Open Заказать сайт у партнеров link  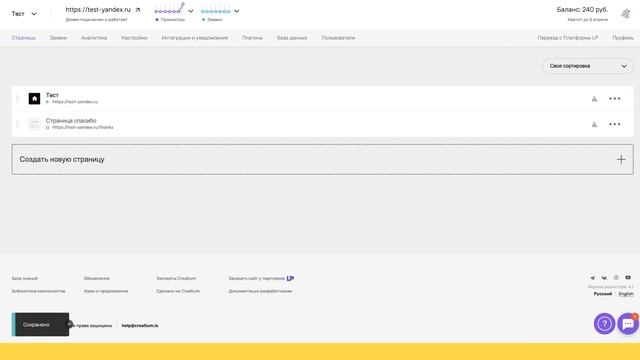[256, 278]
